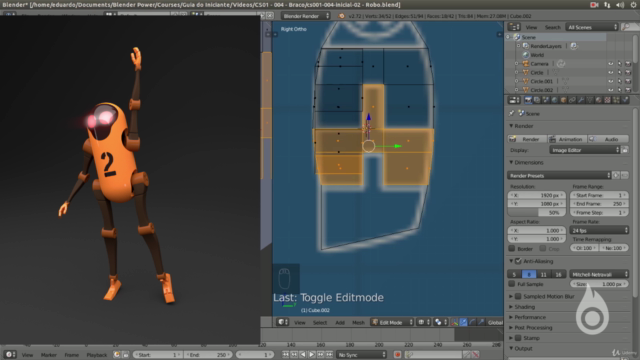
Task: Toggle Circle visibility eye in outliner
Action: [x=611, y=72]
